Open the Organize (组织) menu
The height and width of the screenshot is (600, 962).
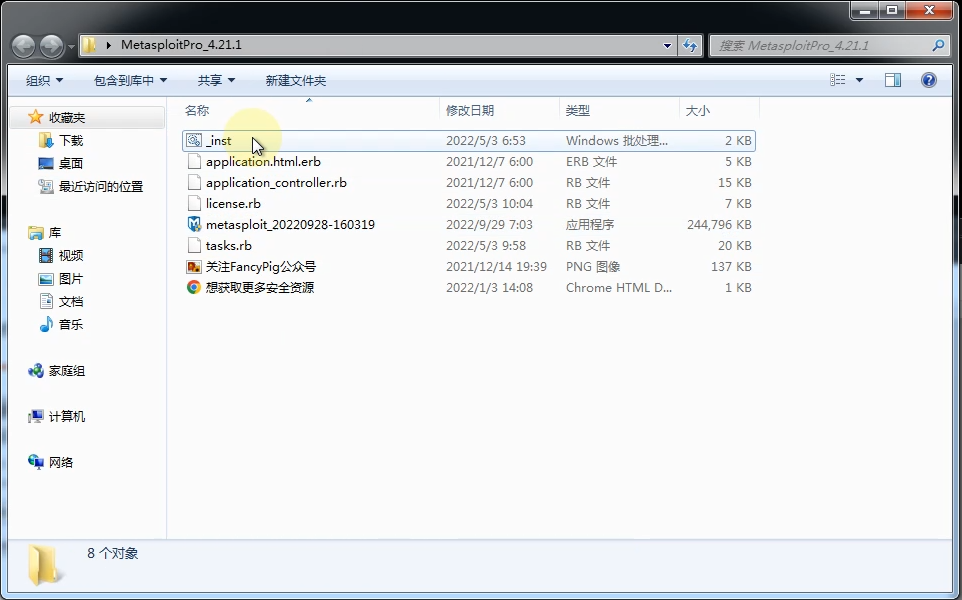(x=44, y=80)
